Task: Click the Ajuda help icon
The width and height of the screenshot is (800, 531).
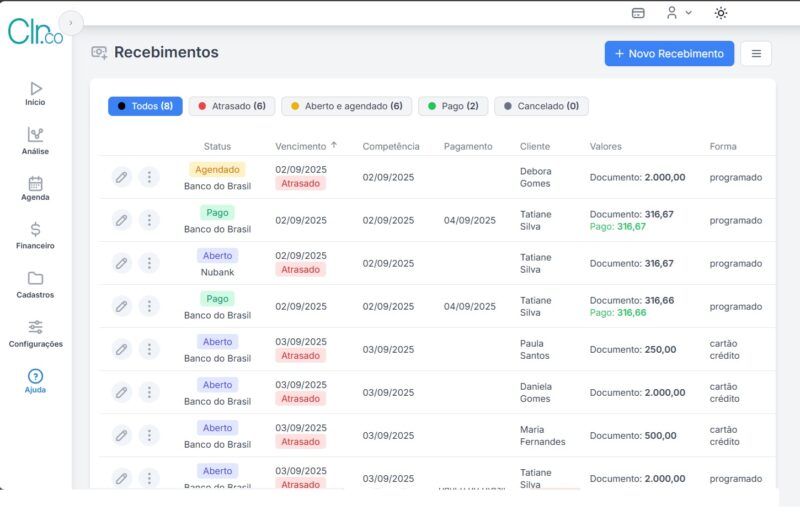Action: pyautogui.click(x=35, y=377)
